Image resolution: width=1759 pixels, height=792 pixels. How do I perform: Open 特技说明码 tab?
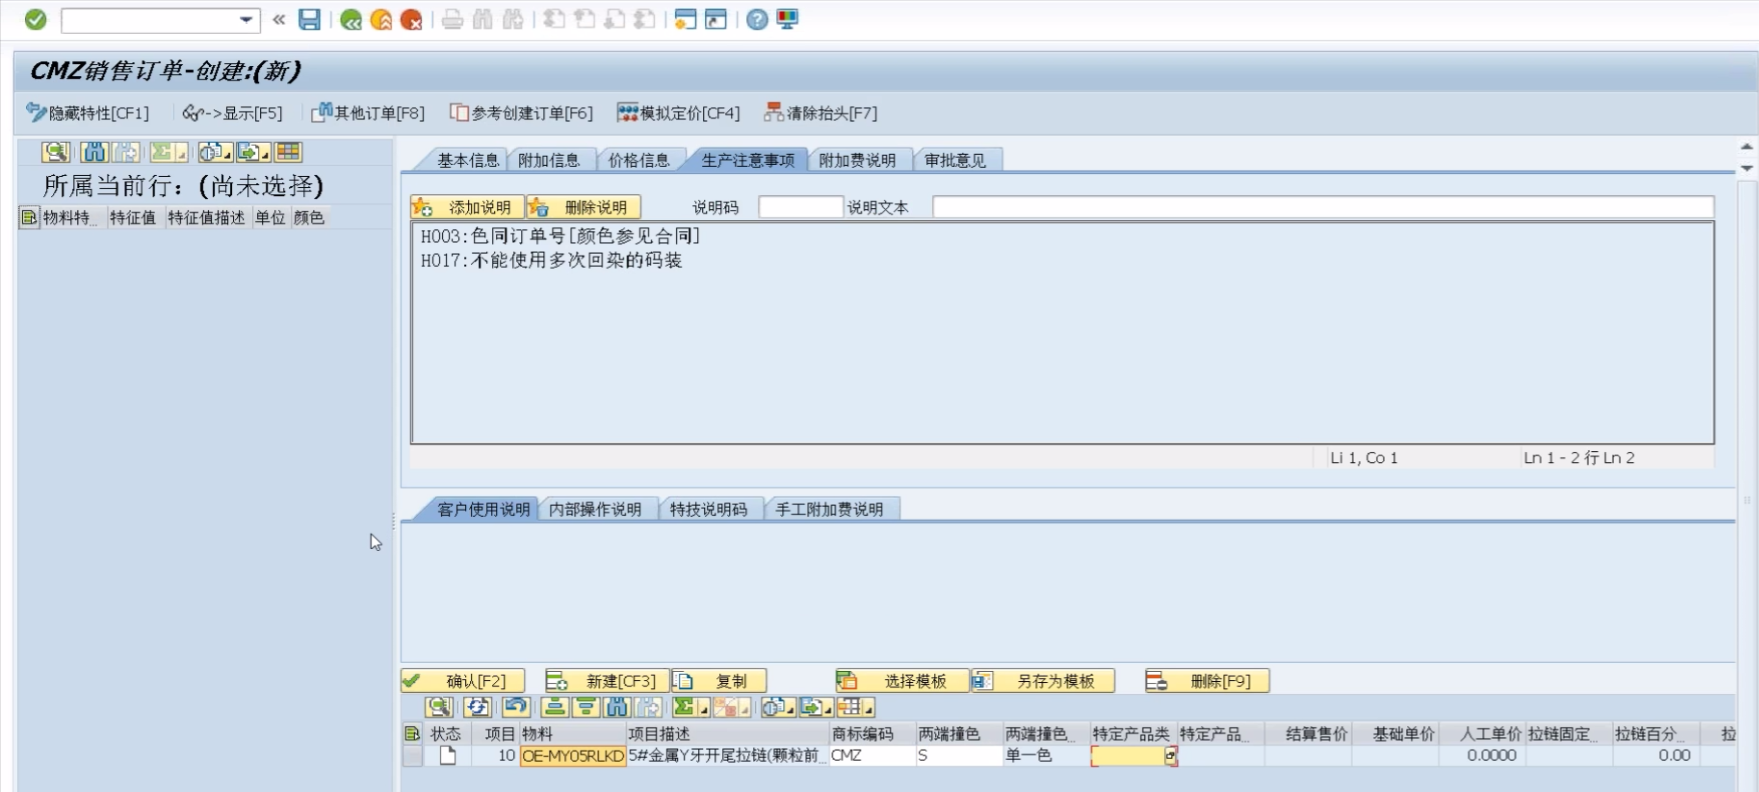tap(708, 509)
